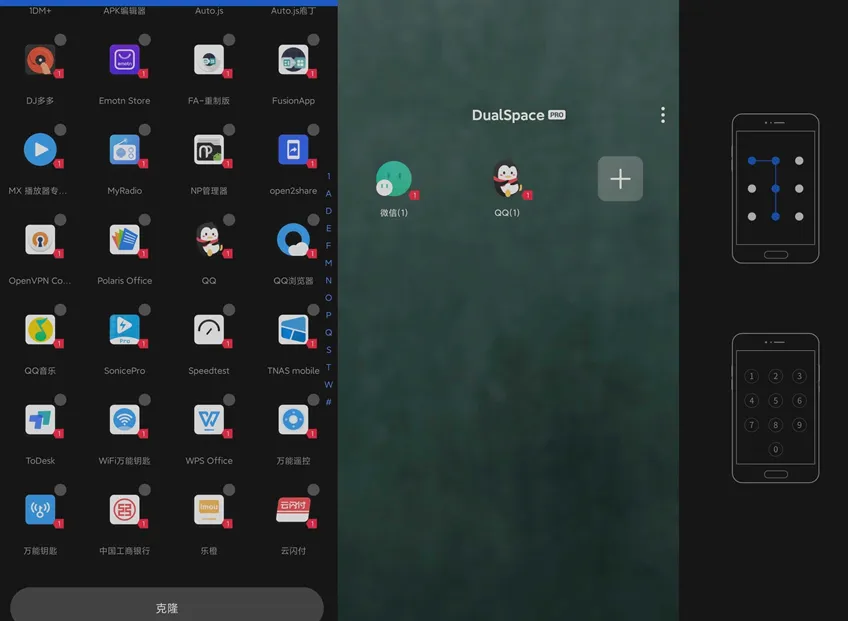The width and height of the screenshot is (848, 621).
Task: Open cloned 微信(1) in DualSpace
Action: 394,179
